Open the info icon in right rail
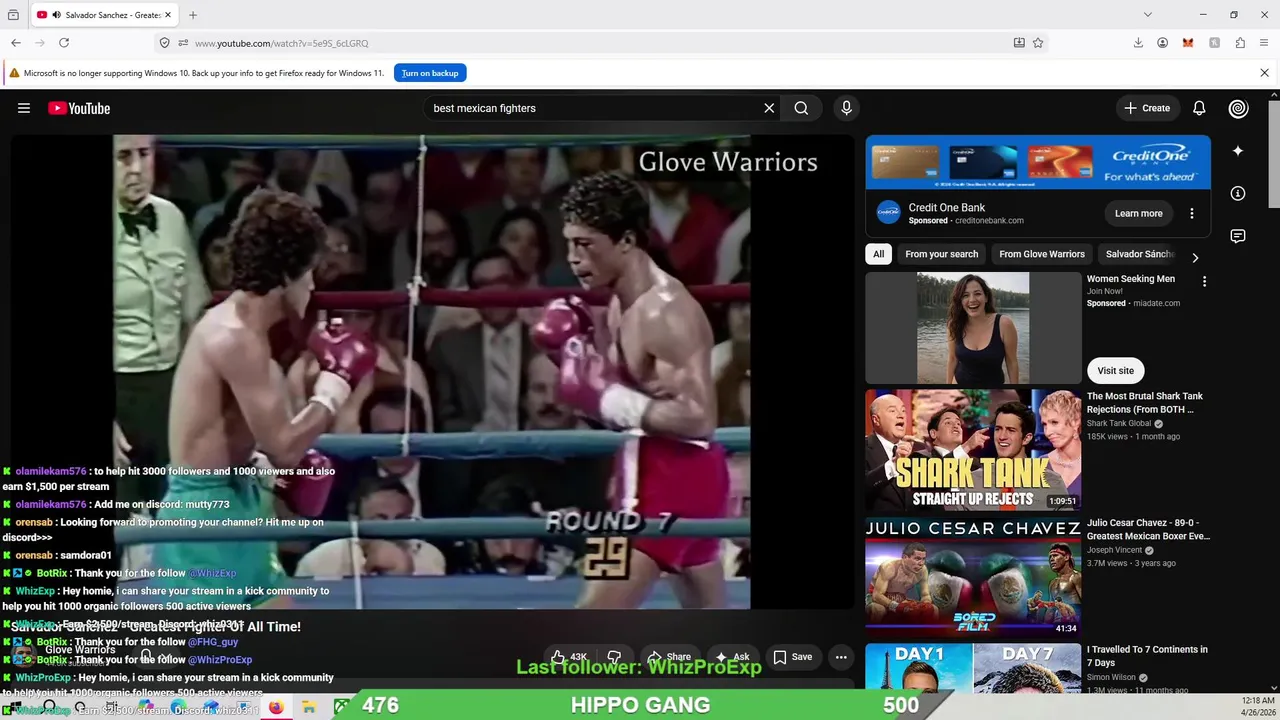This screenshot has width=1280, height=720. [1238, 193]
